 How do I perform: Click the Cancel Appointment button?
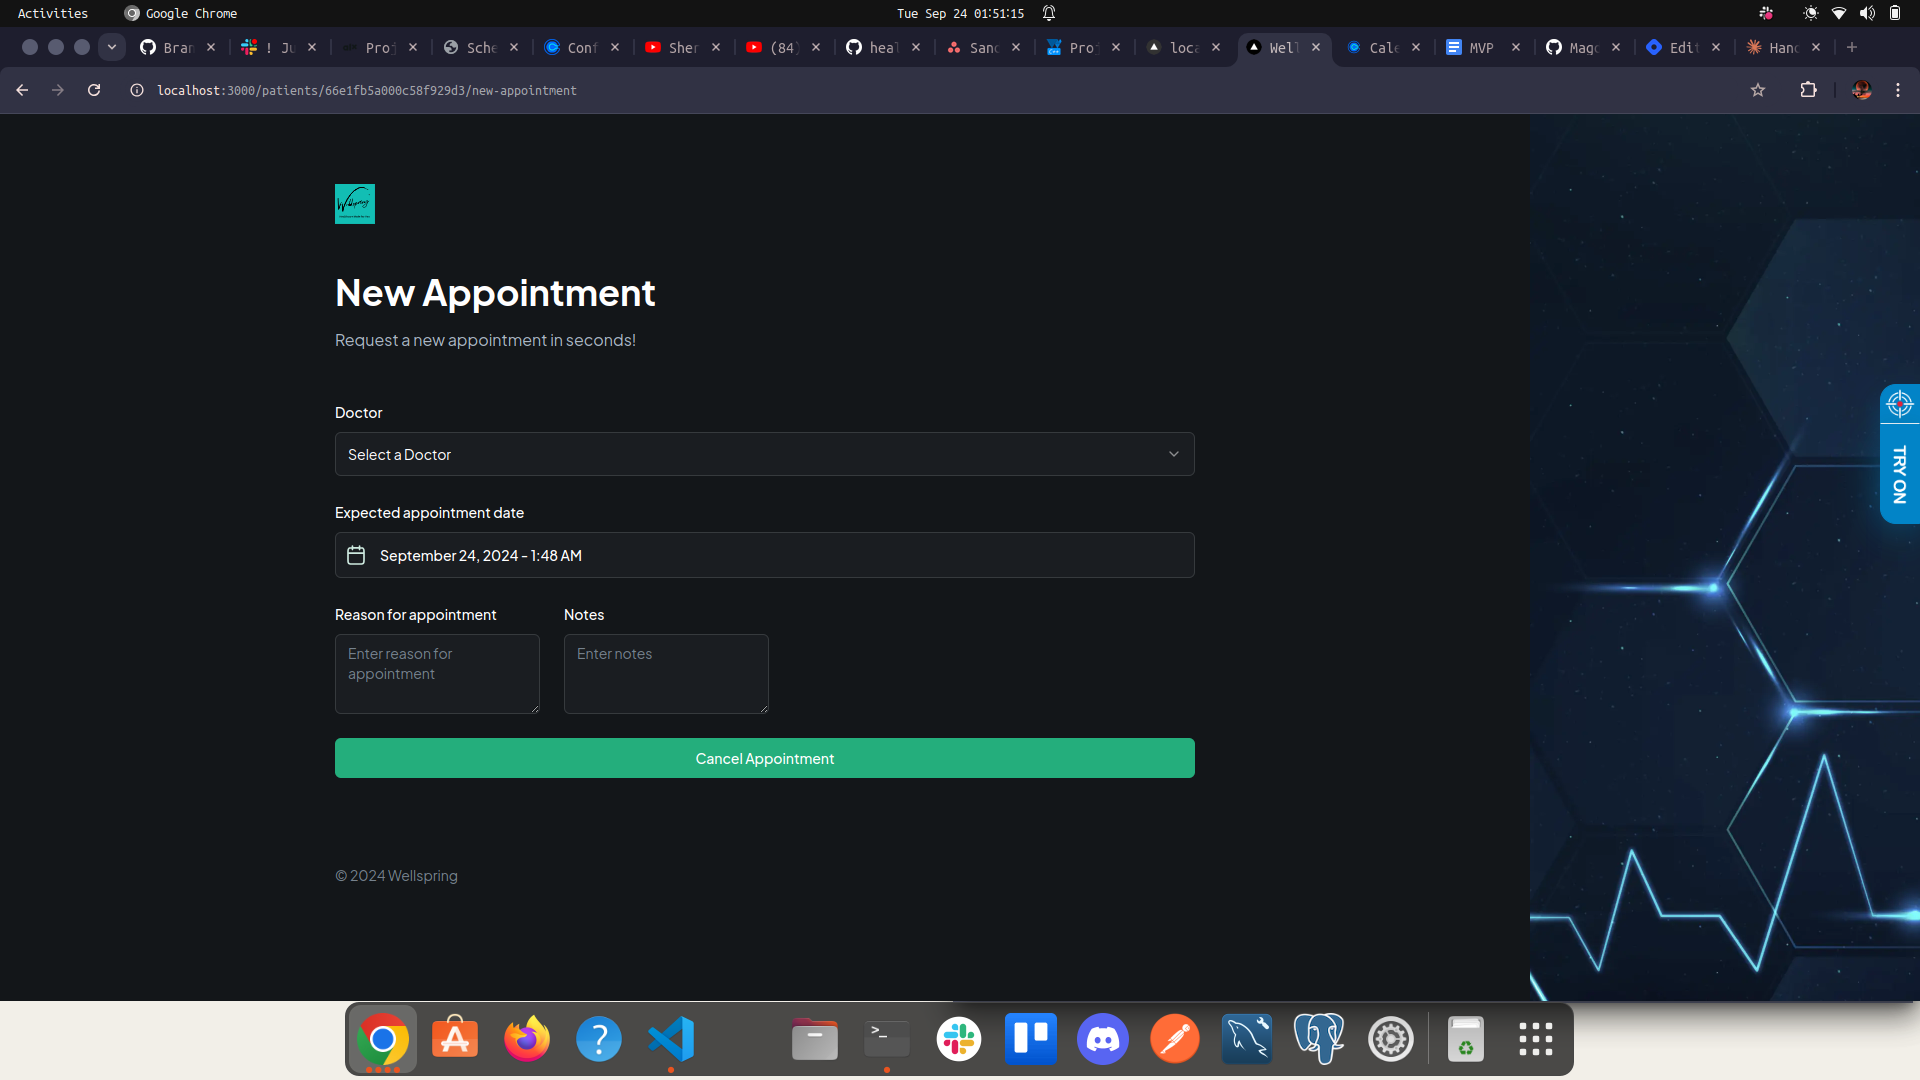click(765, 758)
